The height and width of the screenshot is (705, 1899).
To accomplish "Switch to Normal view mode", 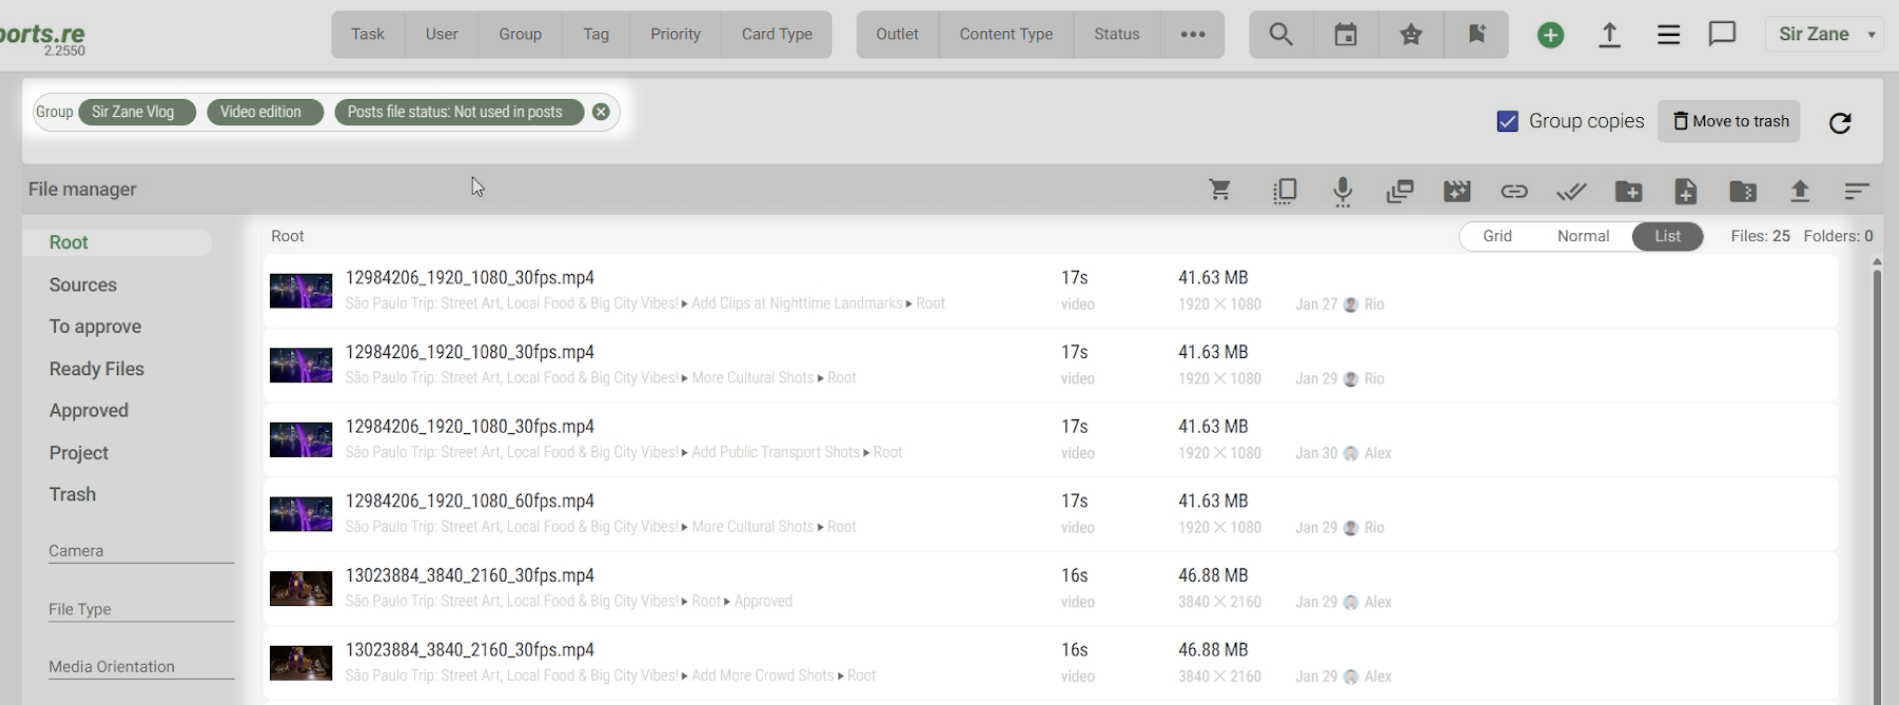I will (x=1582, y=236).
